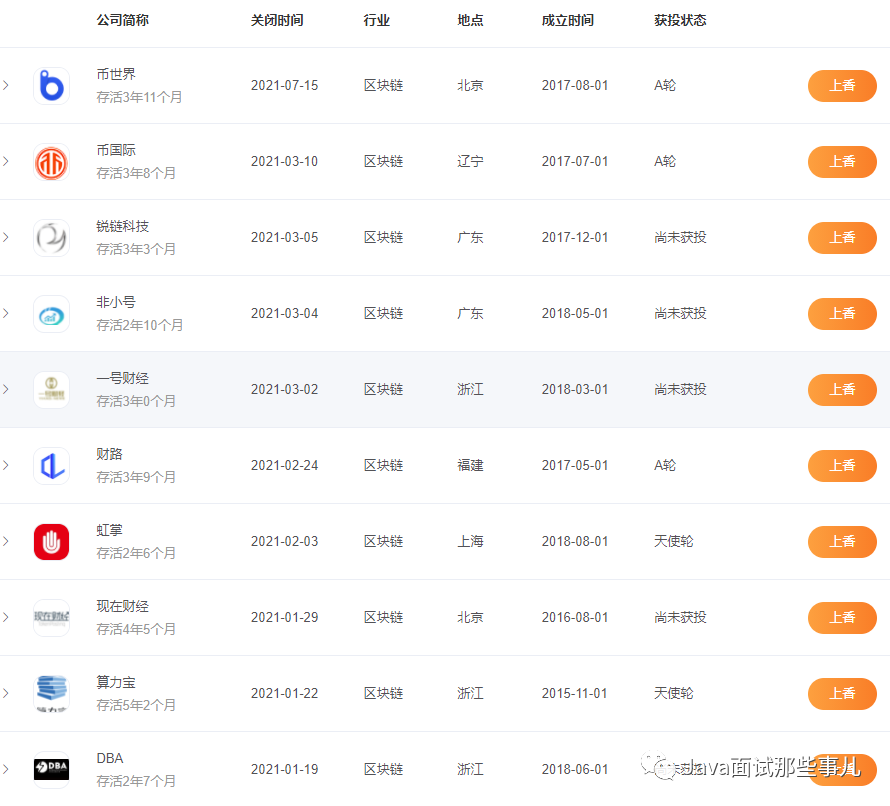The width and height of the screenshot is (890, 806).
Task: Click the 上香 button for DBA
Action: pyautogui.click(x=842, y=769)
